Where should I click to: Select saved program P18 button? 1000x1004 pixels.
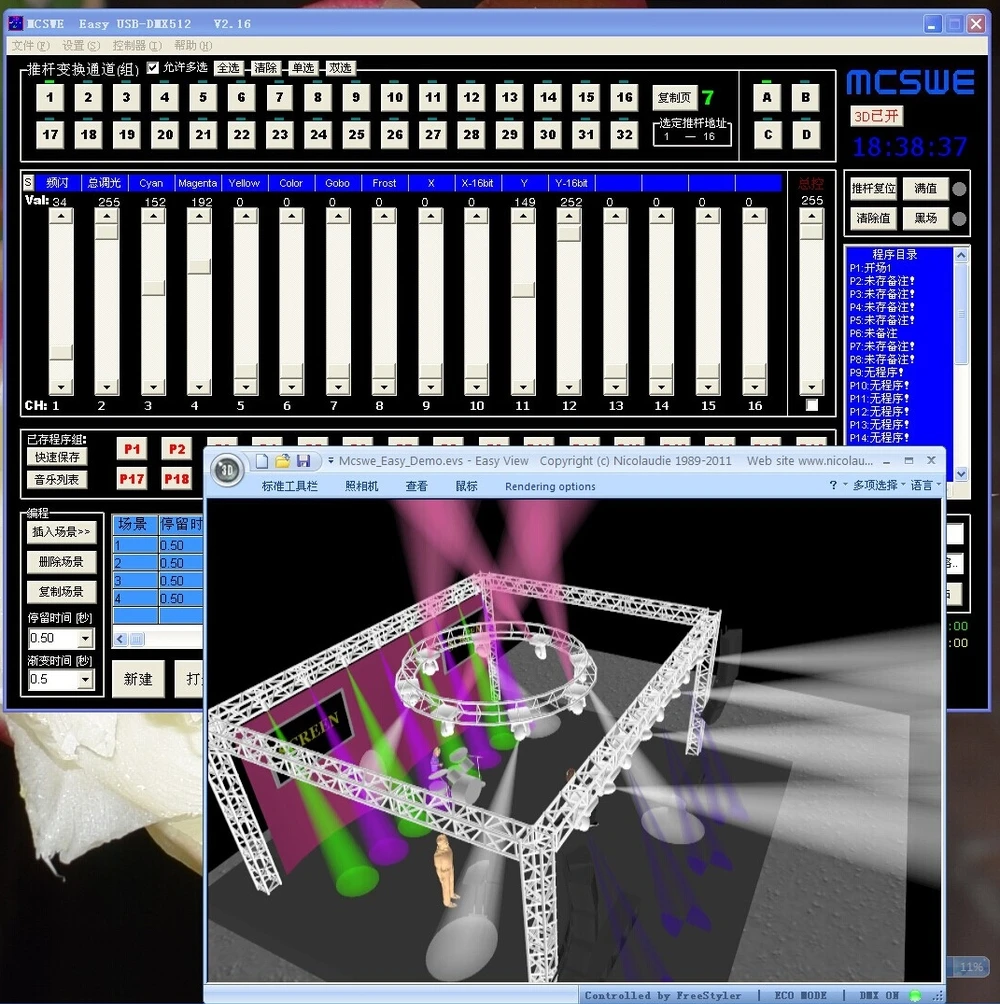[x=177, y=478]
